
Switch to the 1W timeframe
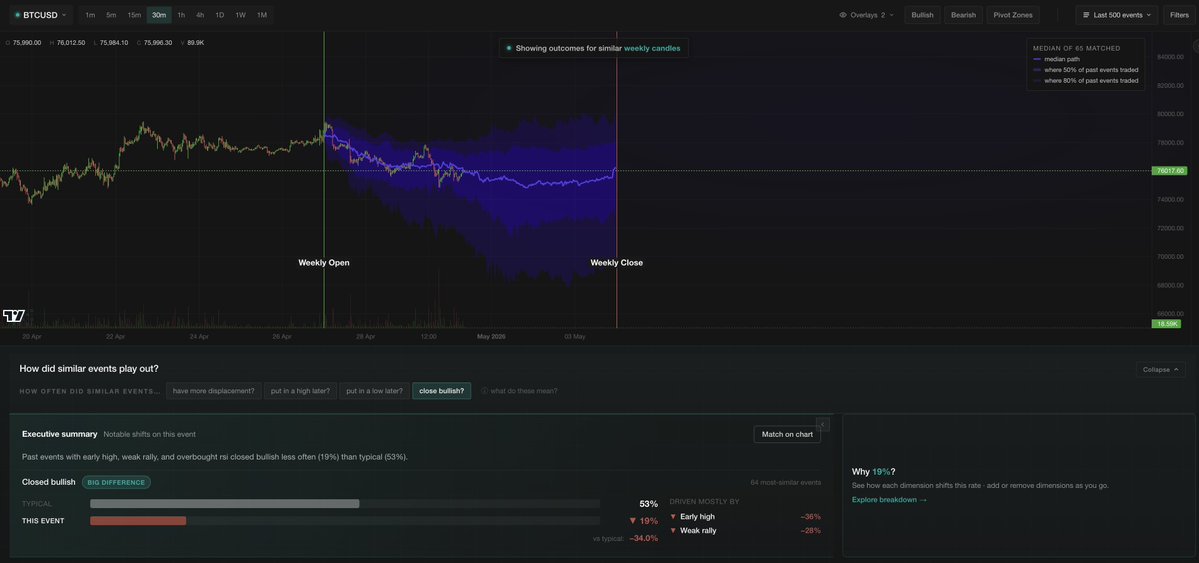240,15
